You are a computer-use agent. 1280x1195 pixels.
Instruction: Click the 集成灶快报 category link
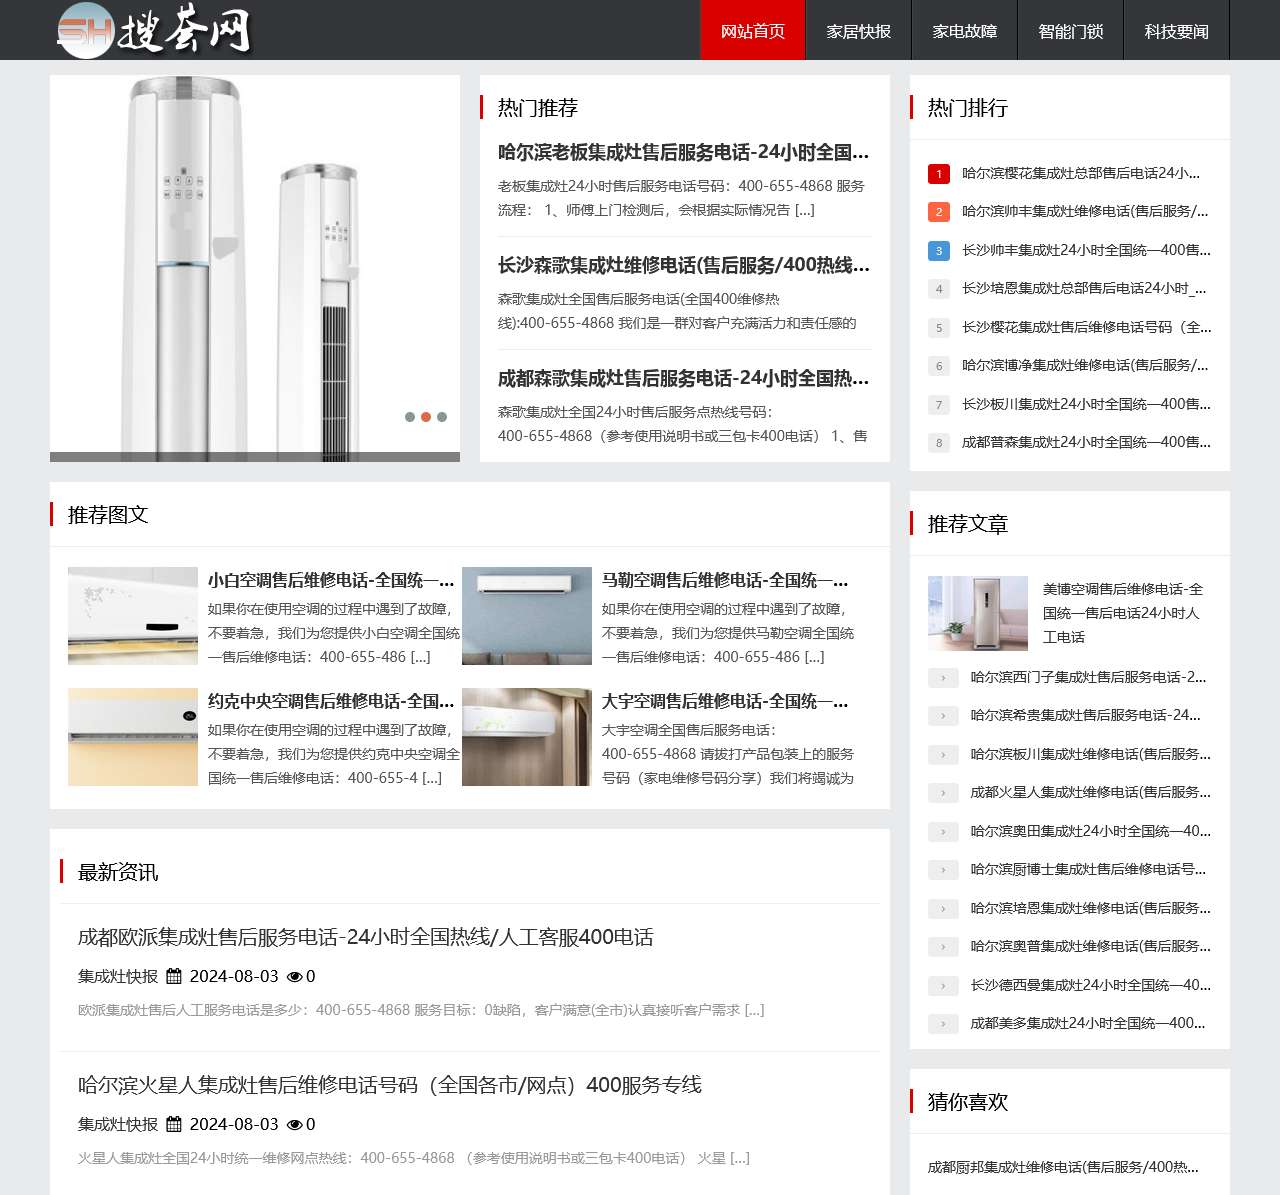(x=116, y=976)
